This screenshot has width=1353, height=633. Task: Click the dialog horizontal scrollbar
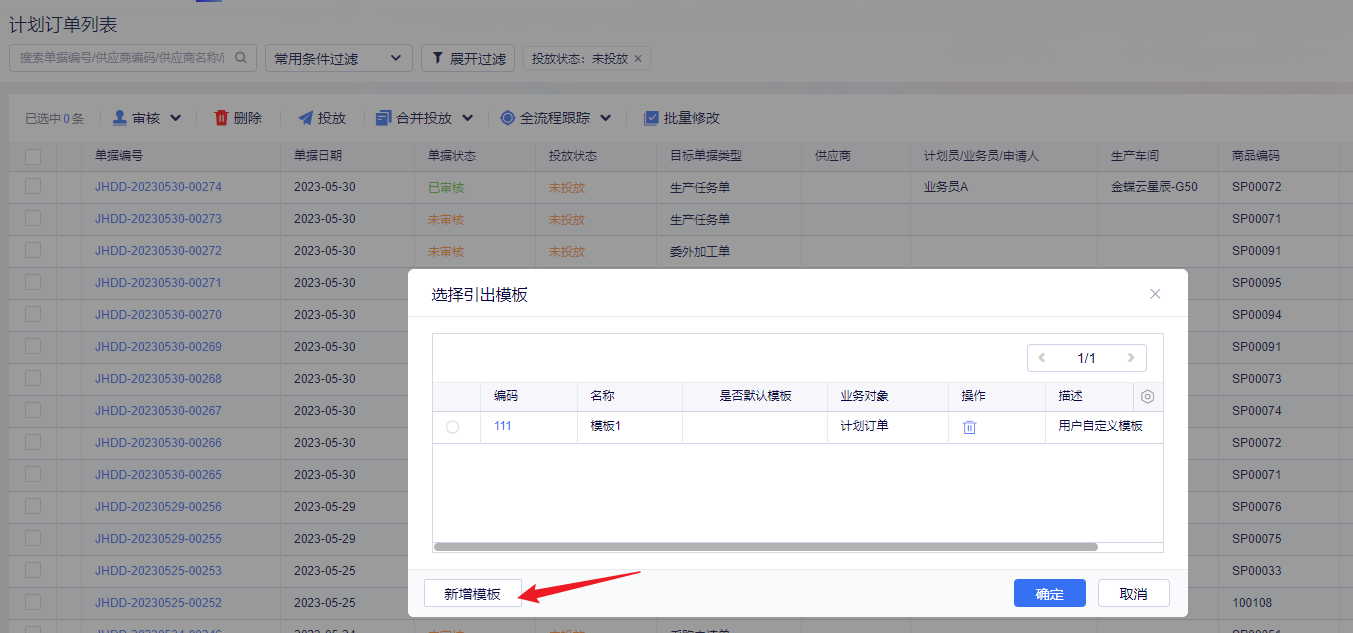(765, 547)
